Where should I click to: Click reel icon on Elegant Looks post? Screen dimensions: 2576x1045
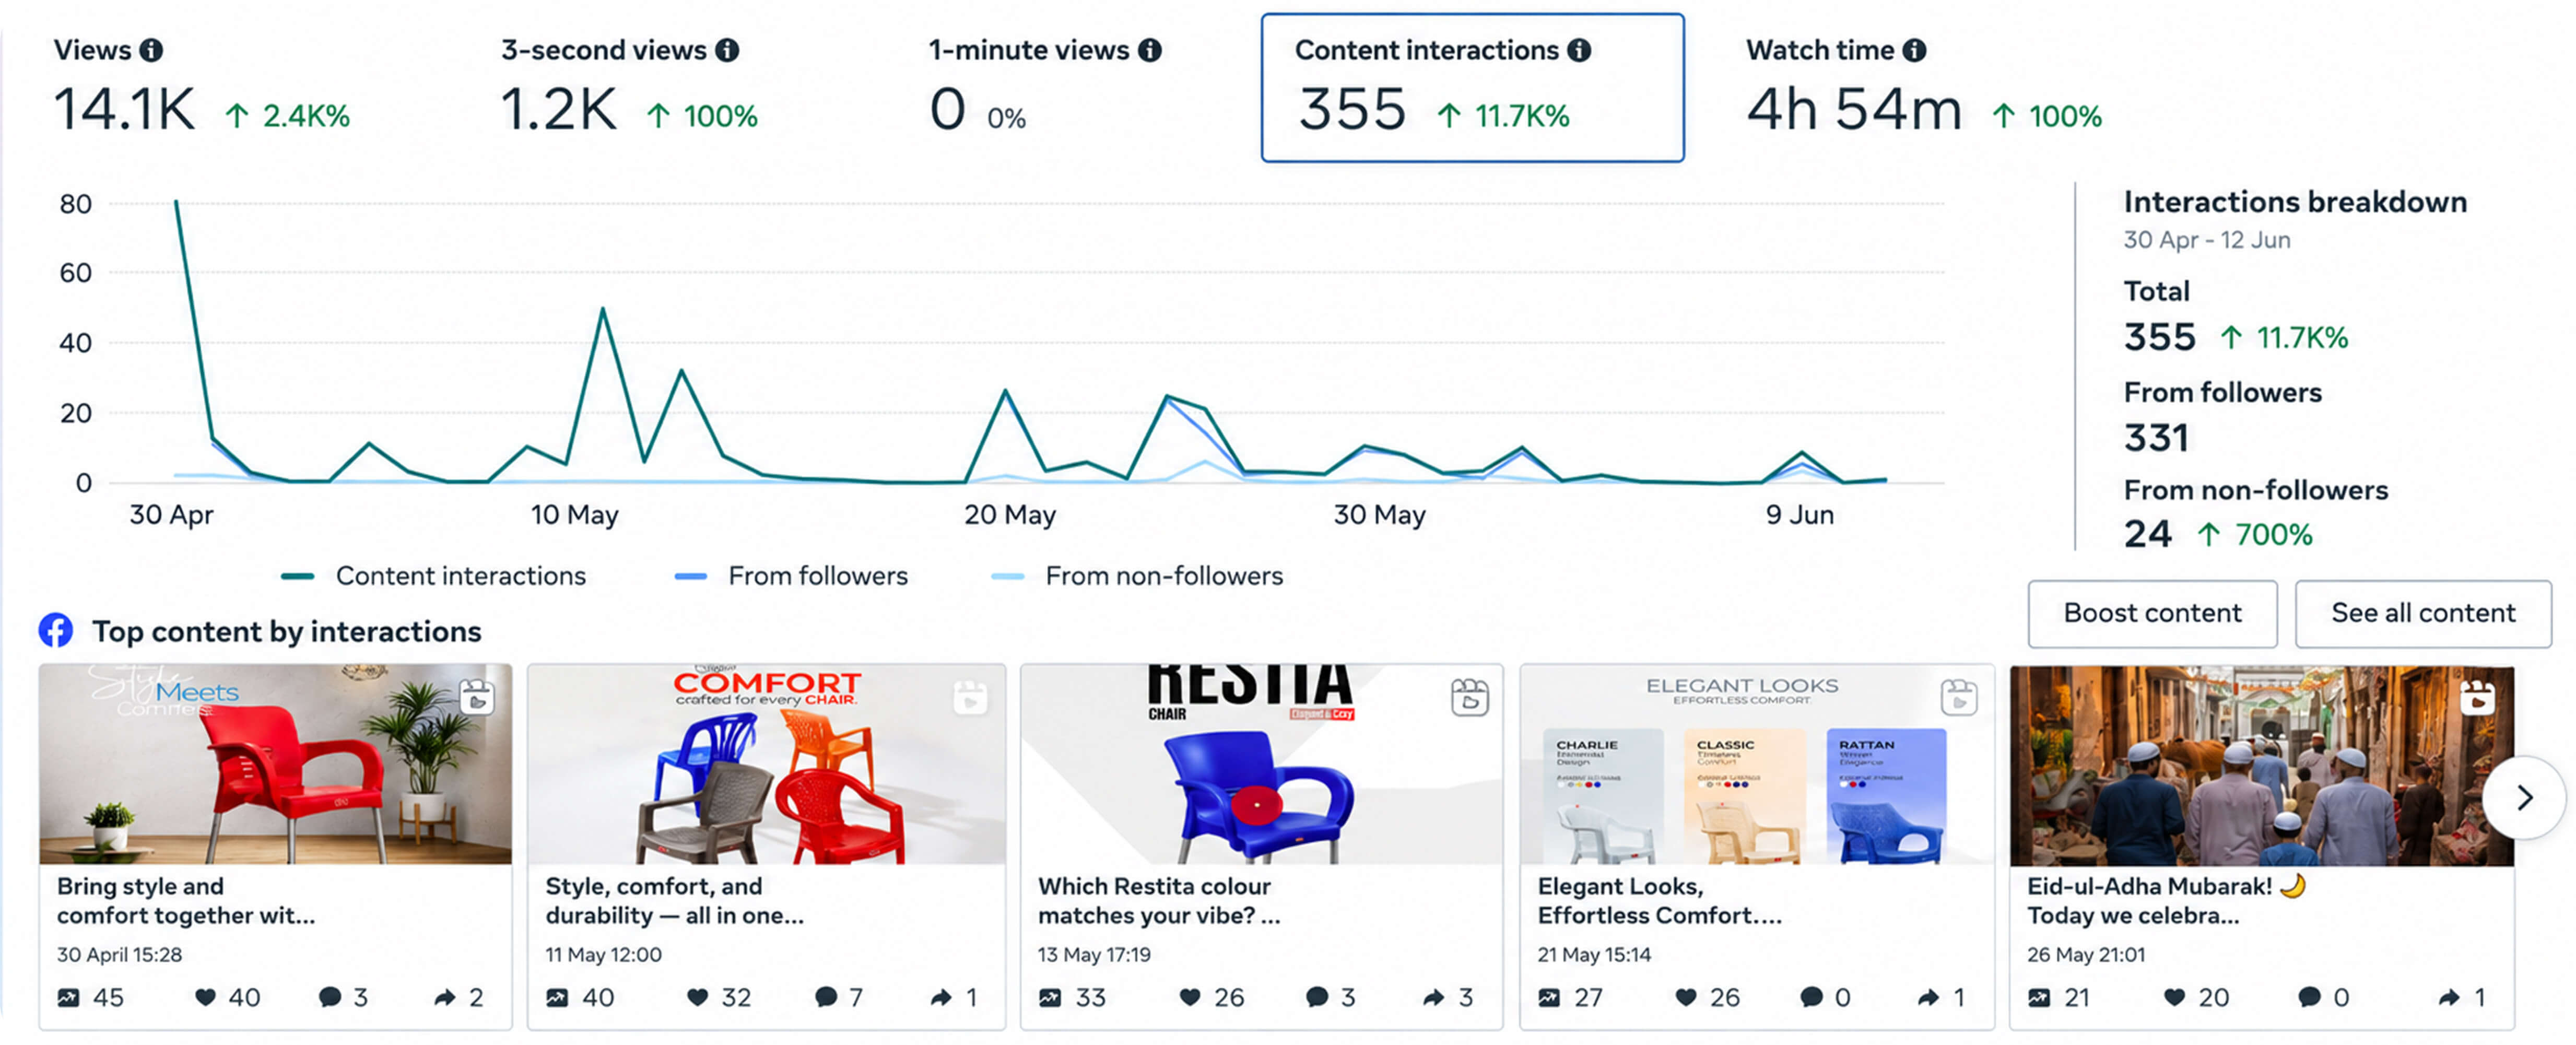1958,697
